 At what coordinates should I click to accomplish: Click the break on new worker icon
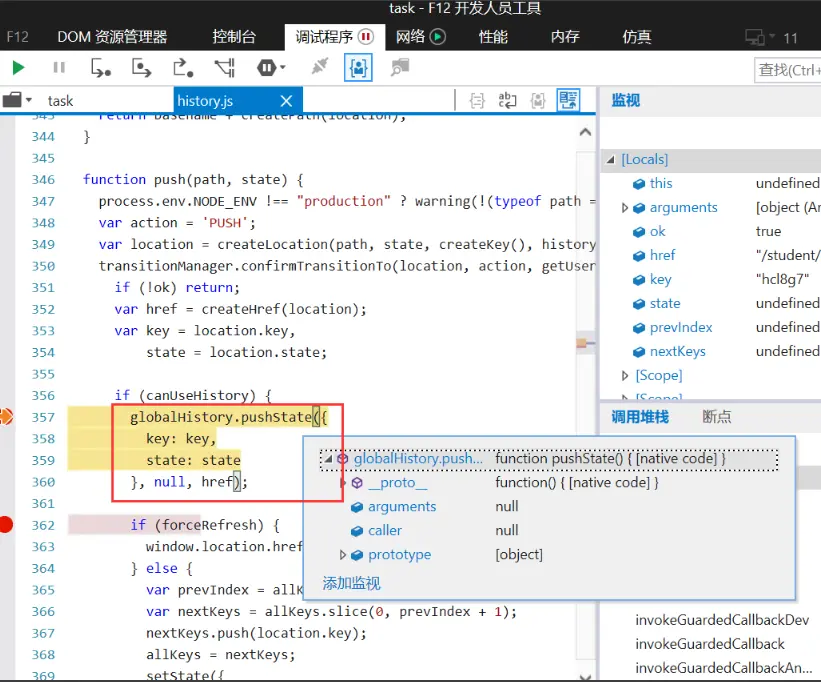(x=225, y=68)
